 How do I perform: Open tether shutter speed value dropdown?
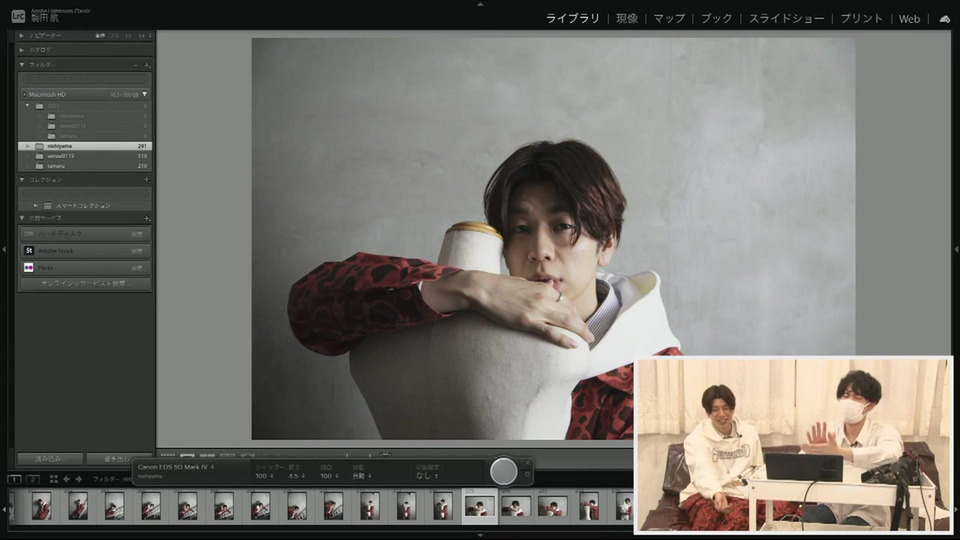click(x=264, y=476)
